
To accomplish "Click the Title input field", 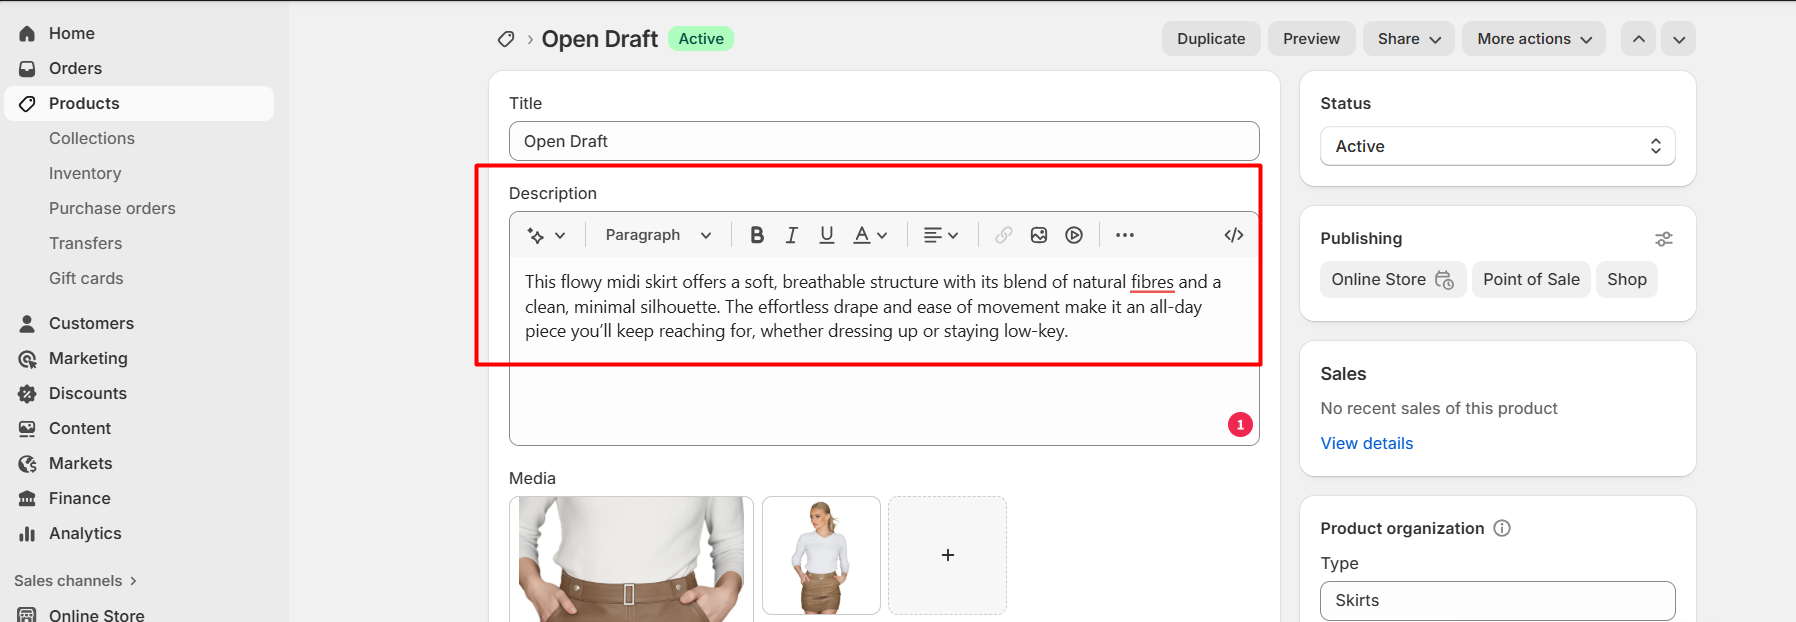I will point(884,141).
